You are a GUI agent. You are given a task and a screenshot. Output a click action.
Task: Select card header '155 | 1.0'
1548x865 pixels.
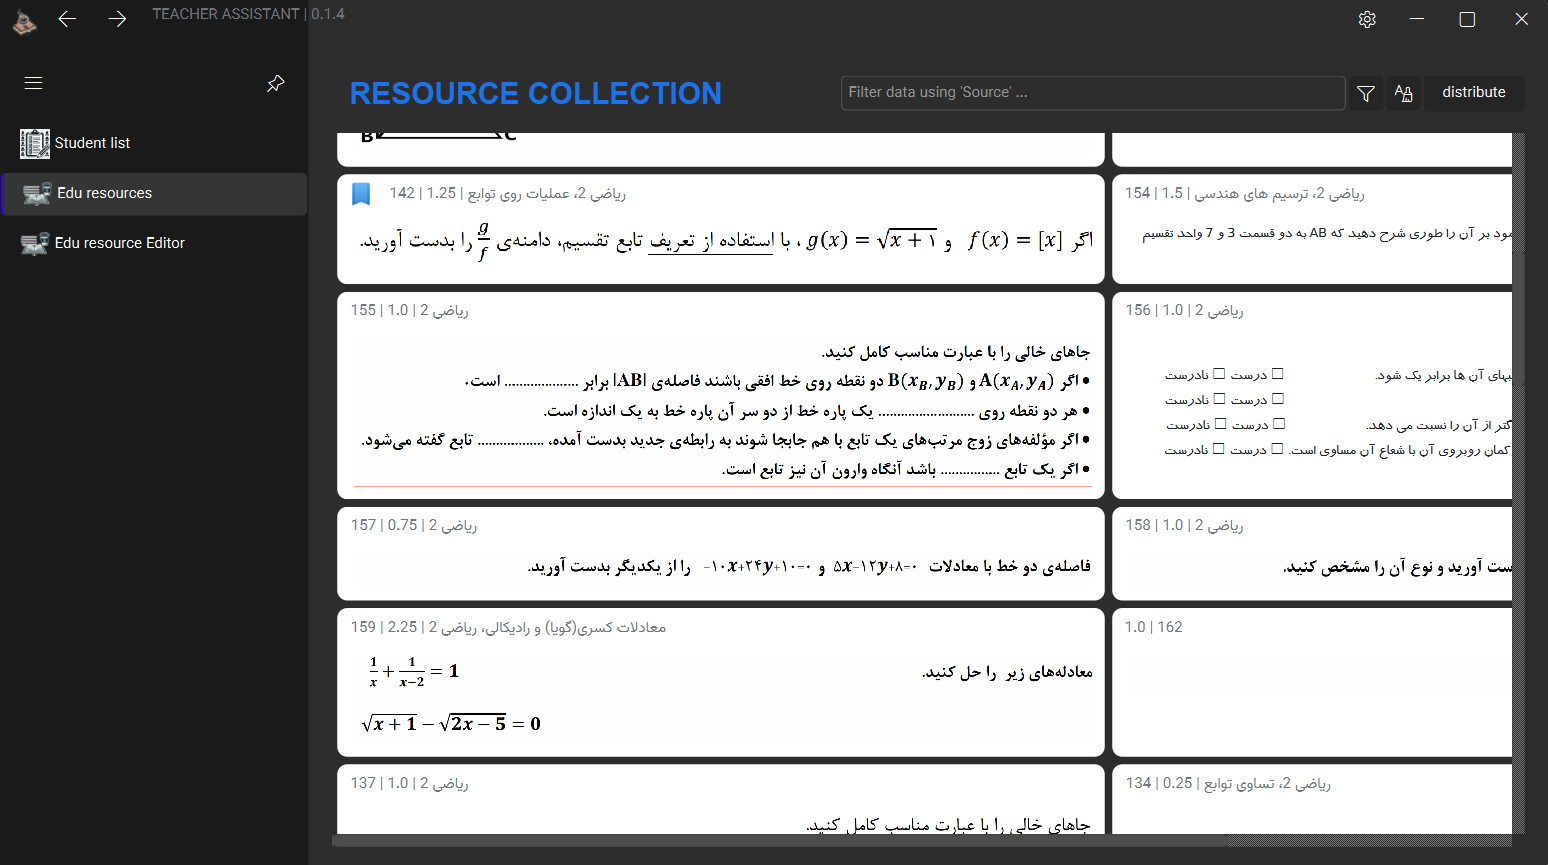pyautogui.click(x=409, y=311)
